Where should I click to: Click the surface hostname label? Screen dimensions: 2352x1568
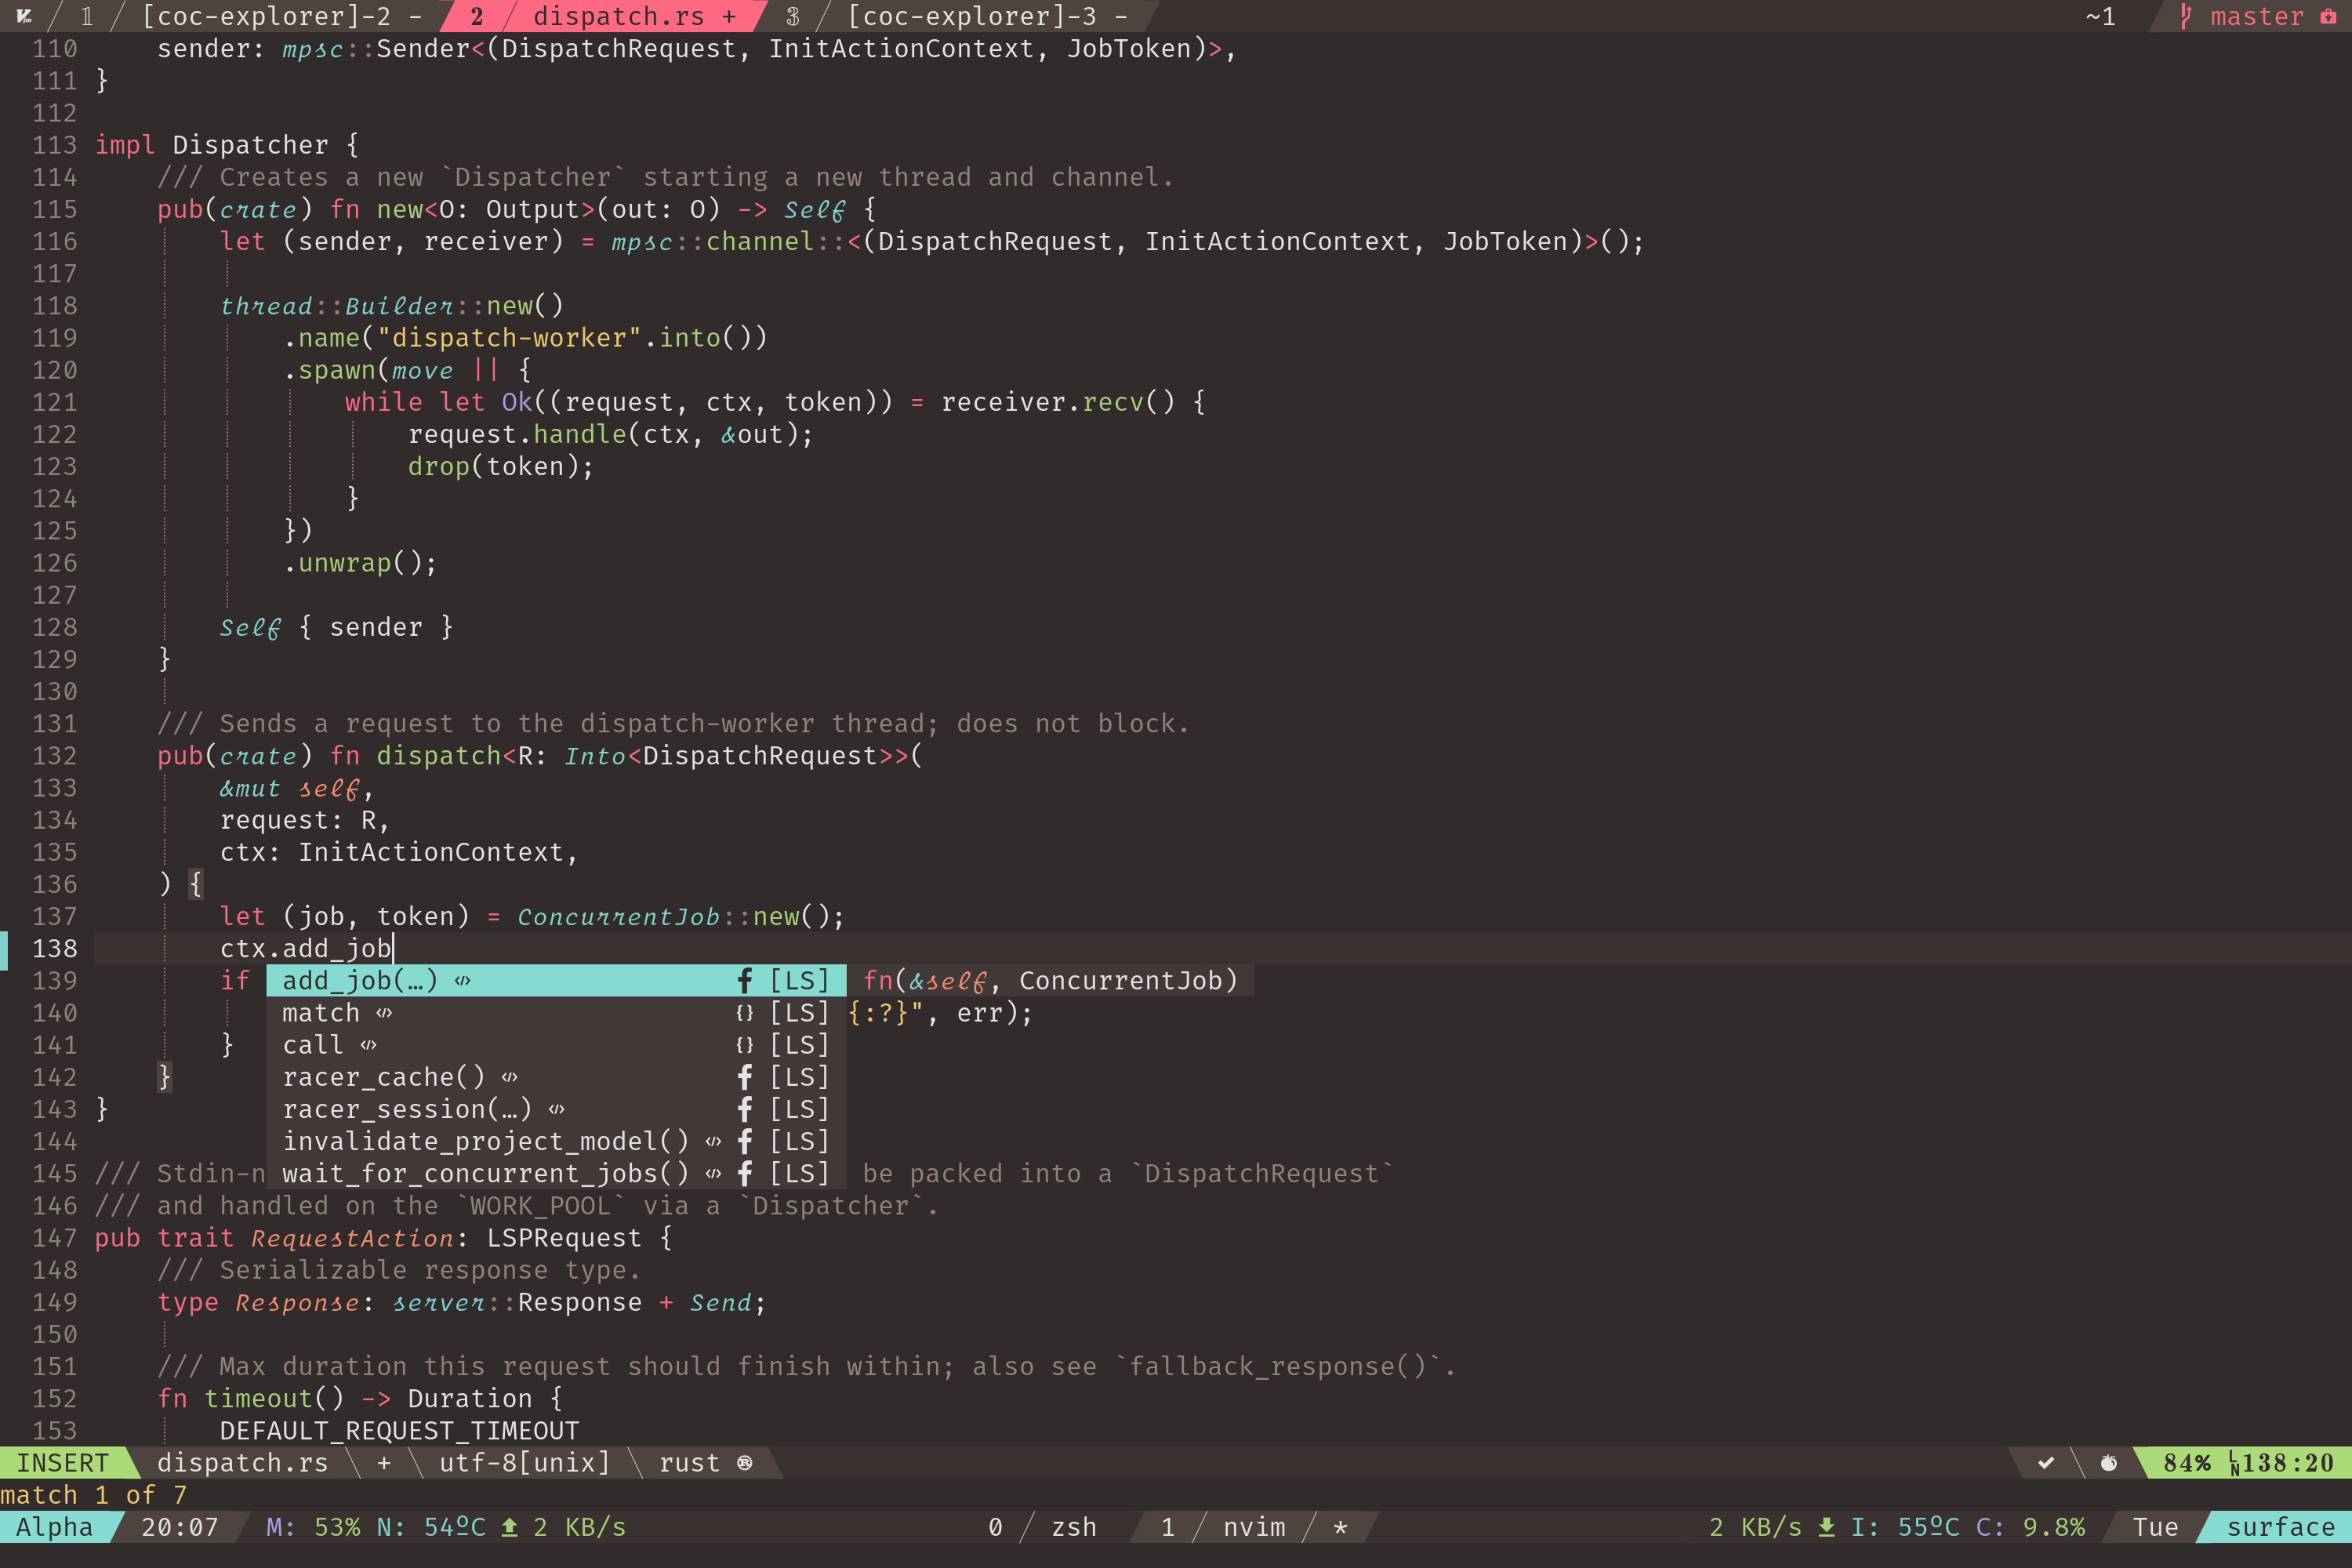click(x=2281, y=1527)
